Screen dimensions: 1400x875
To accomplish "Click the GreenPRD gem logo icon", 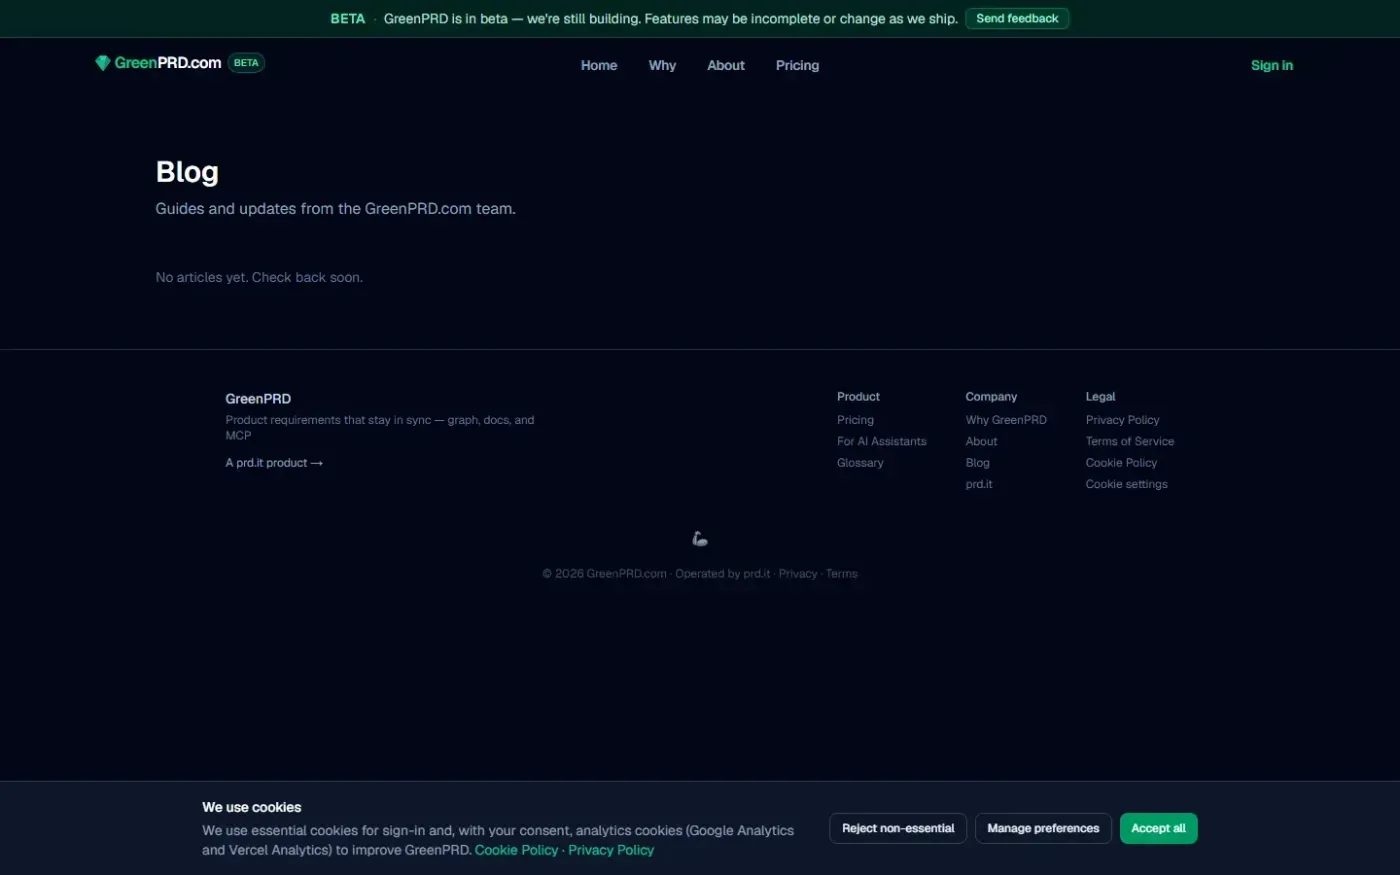I will coord(102,63).
